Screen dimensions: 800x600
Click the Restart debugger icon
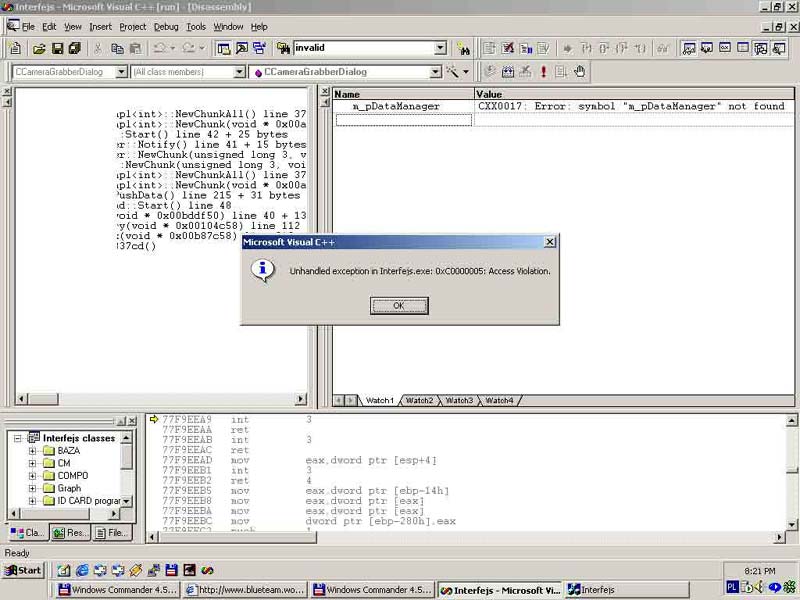pos(489,48)
